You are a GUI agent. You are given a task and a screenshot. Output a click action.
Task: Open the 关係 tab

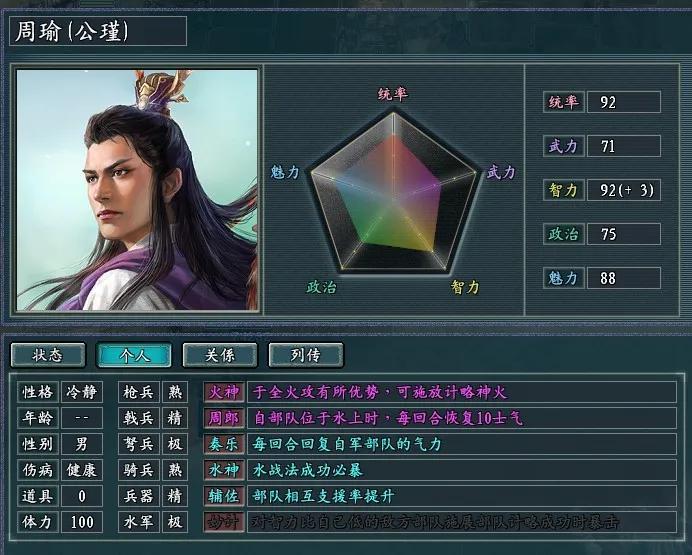pos(220,355)
